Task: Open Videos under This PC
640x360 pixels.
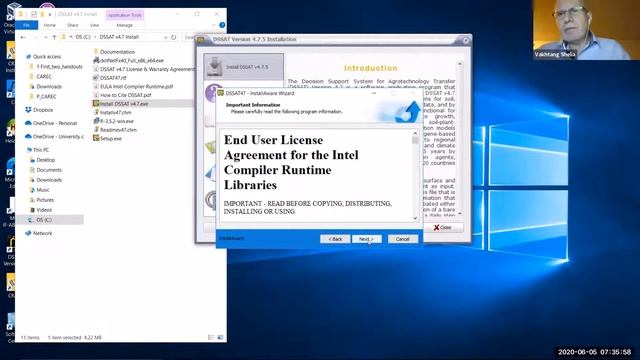Action: tap(44, 210)
